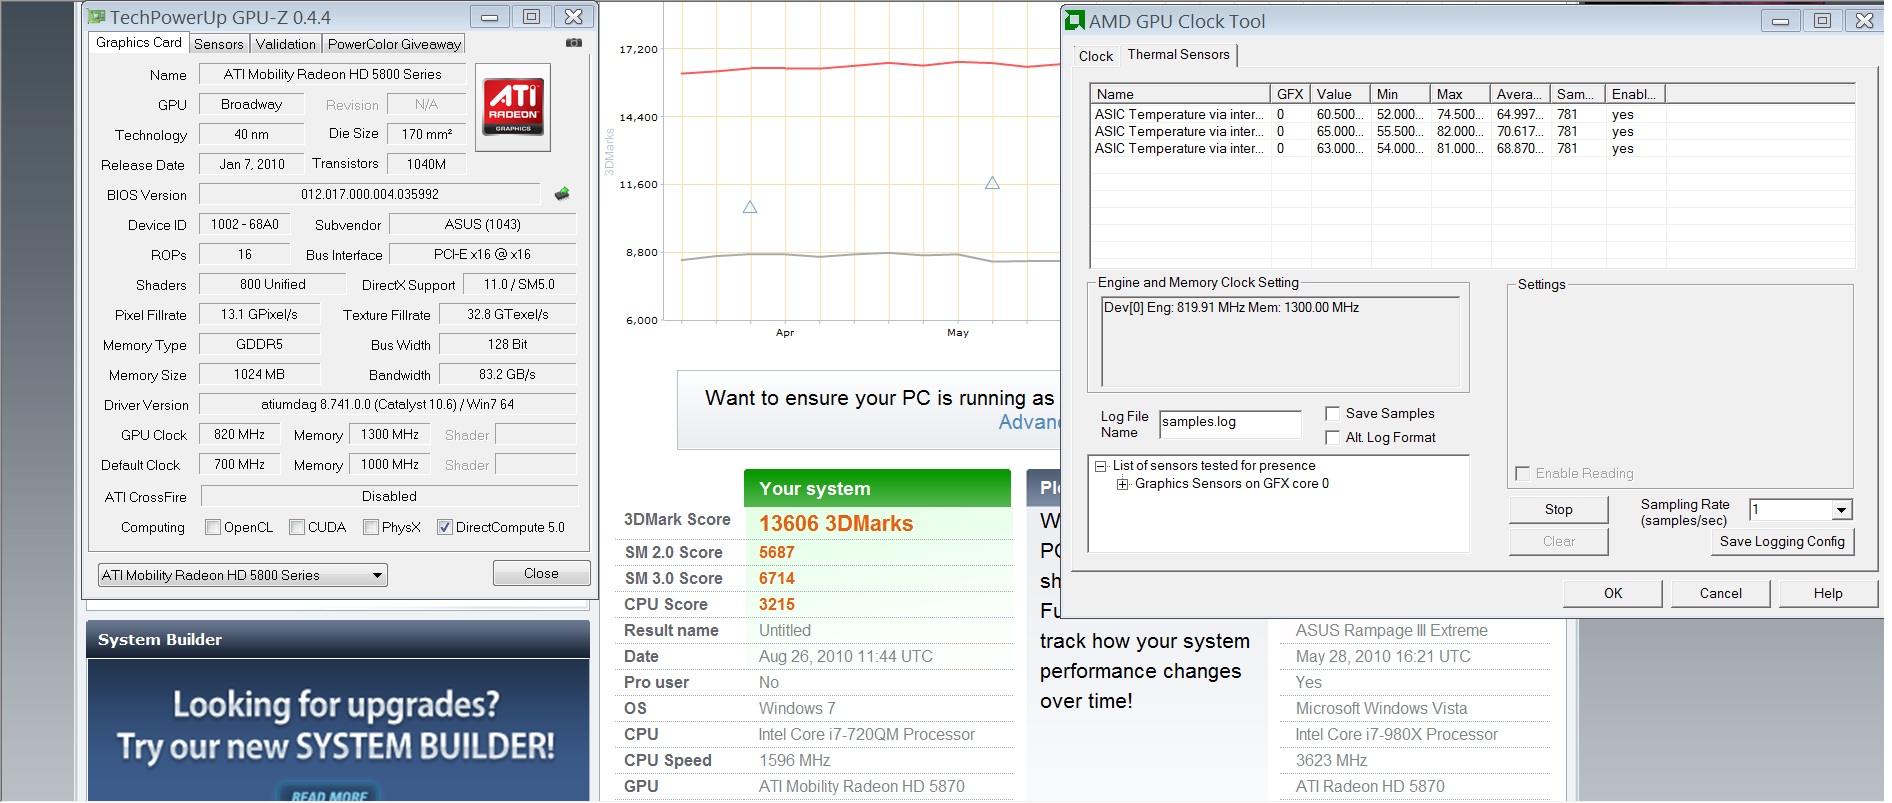The image size is (1892, 803).
Task: Click the Clear button
Action: (x=1558, y=541)
